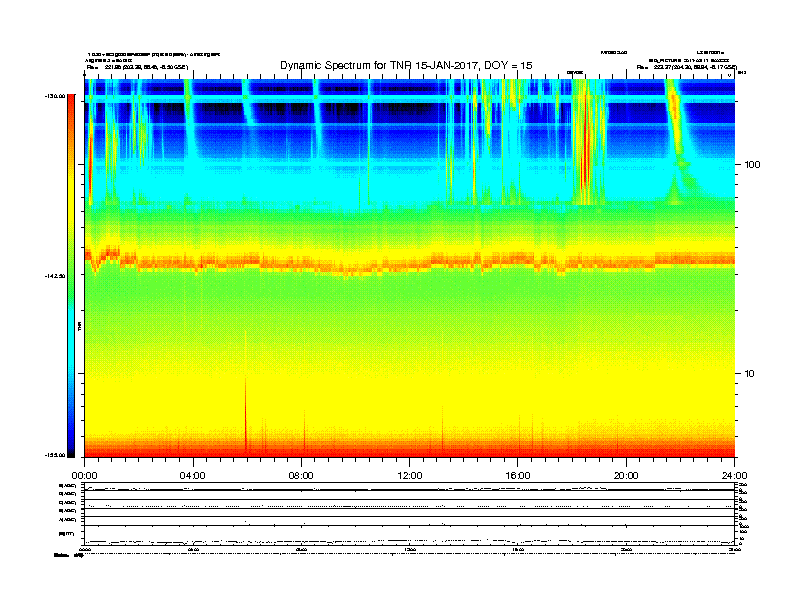Click the "-130.00" label on the color scale
This screenshot has width=792, height=612.
point(55,96)
